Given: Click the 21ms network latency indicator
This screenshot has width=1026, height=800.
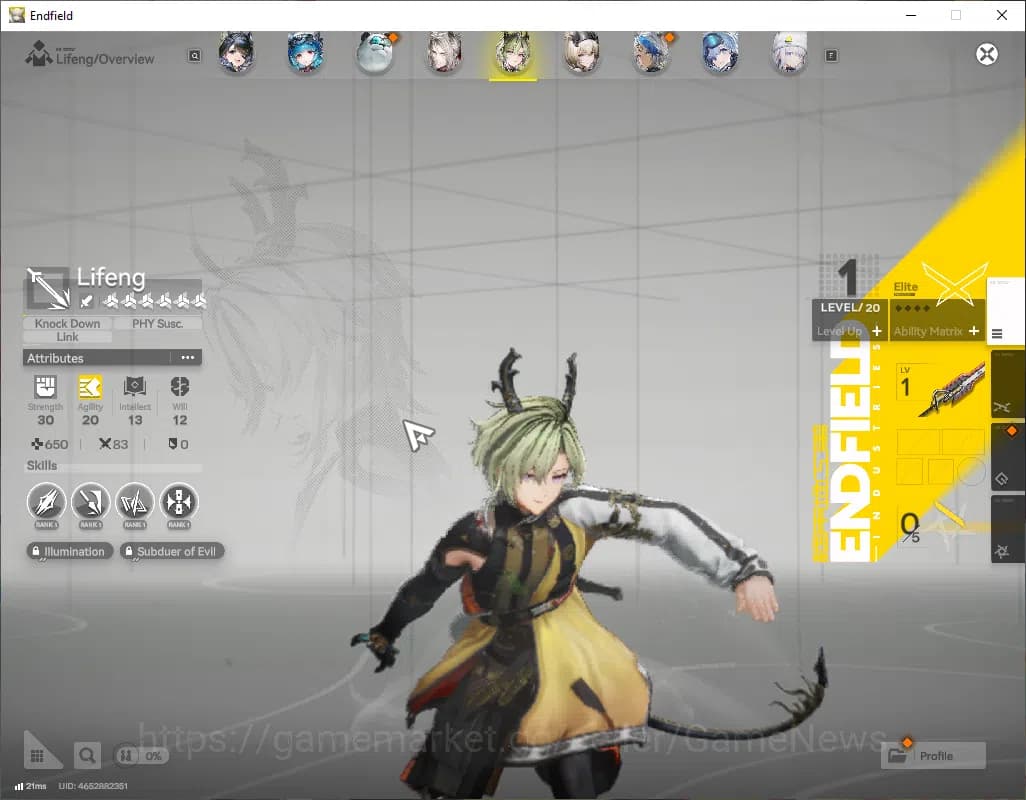Looking at the screenshot, I should (31, 786).
